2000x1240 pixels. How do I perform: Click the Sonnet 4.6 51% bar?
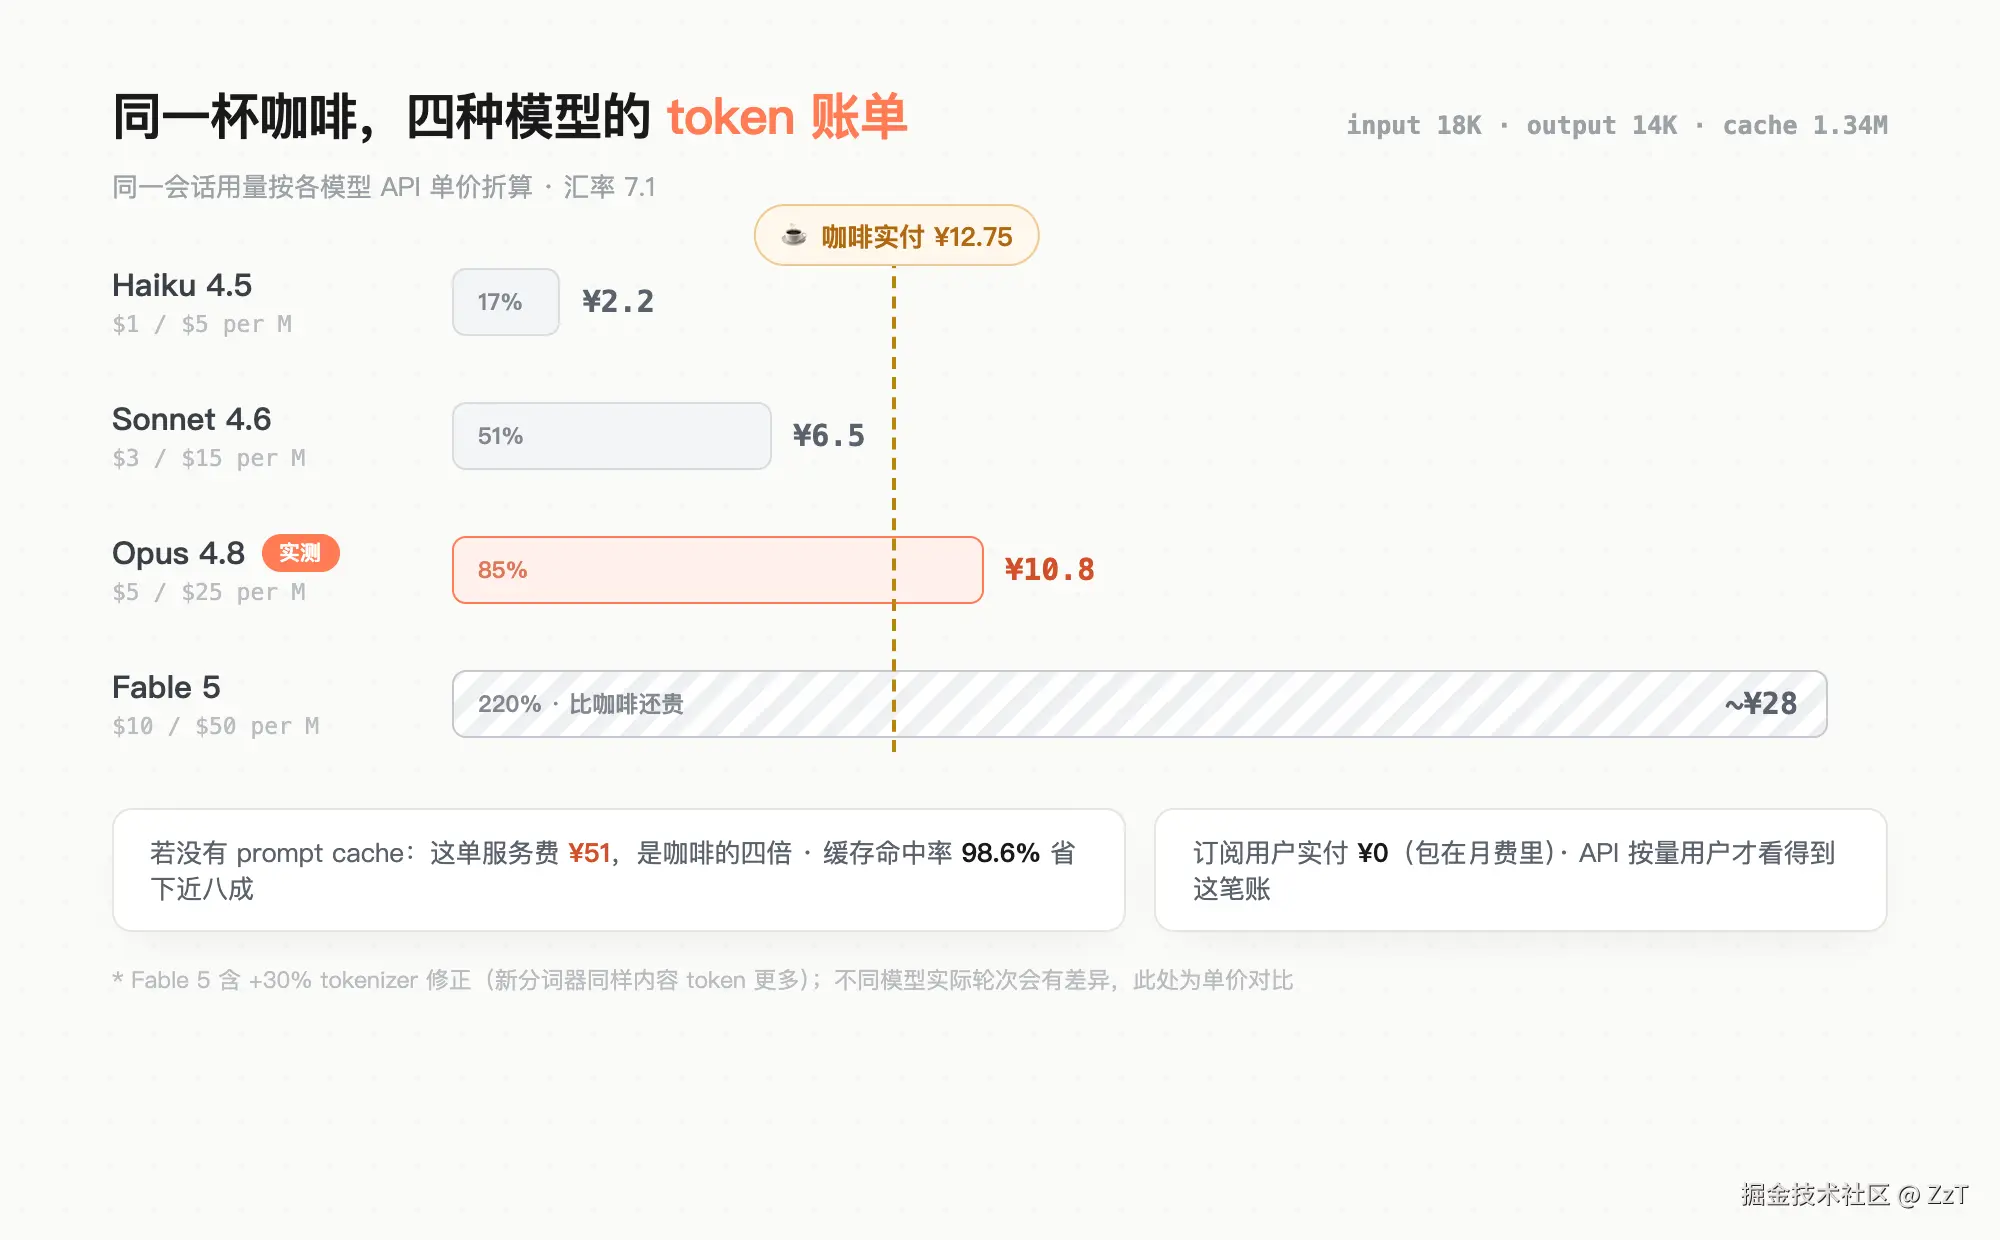pos(612,436)
